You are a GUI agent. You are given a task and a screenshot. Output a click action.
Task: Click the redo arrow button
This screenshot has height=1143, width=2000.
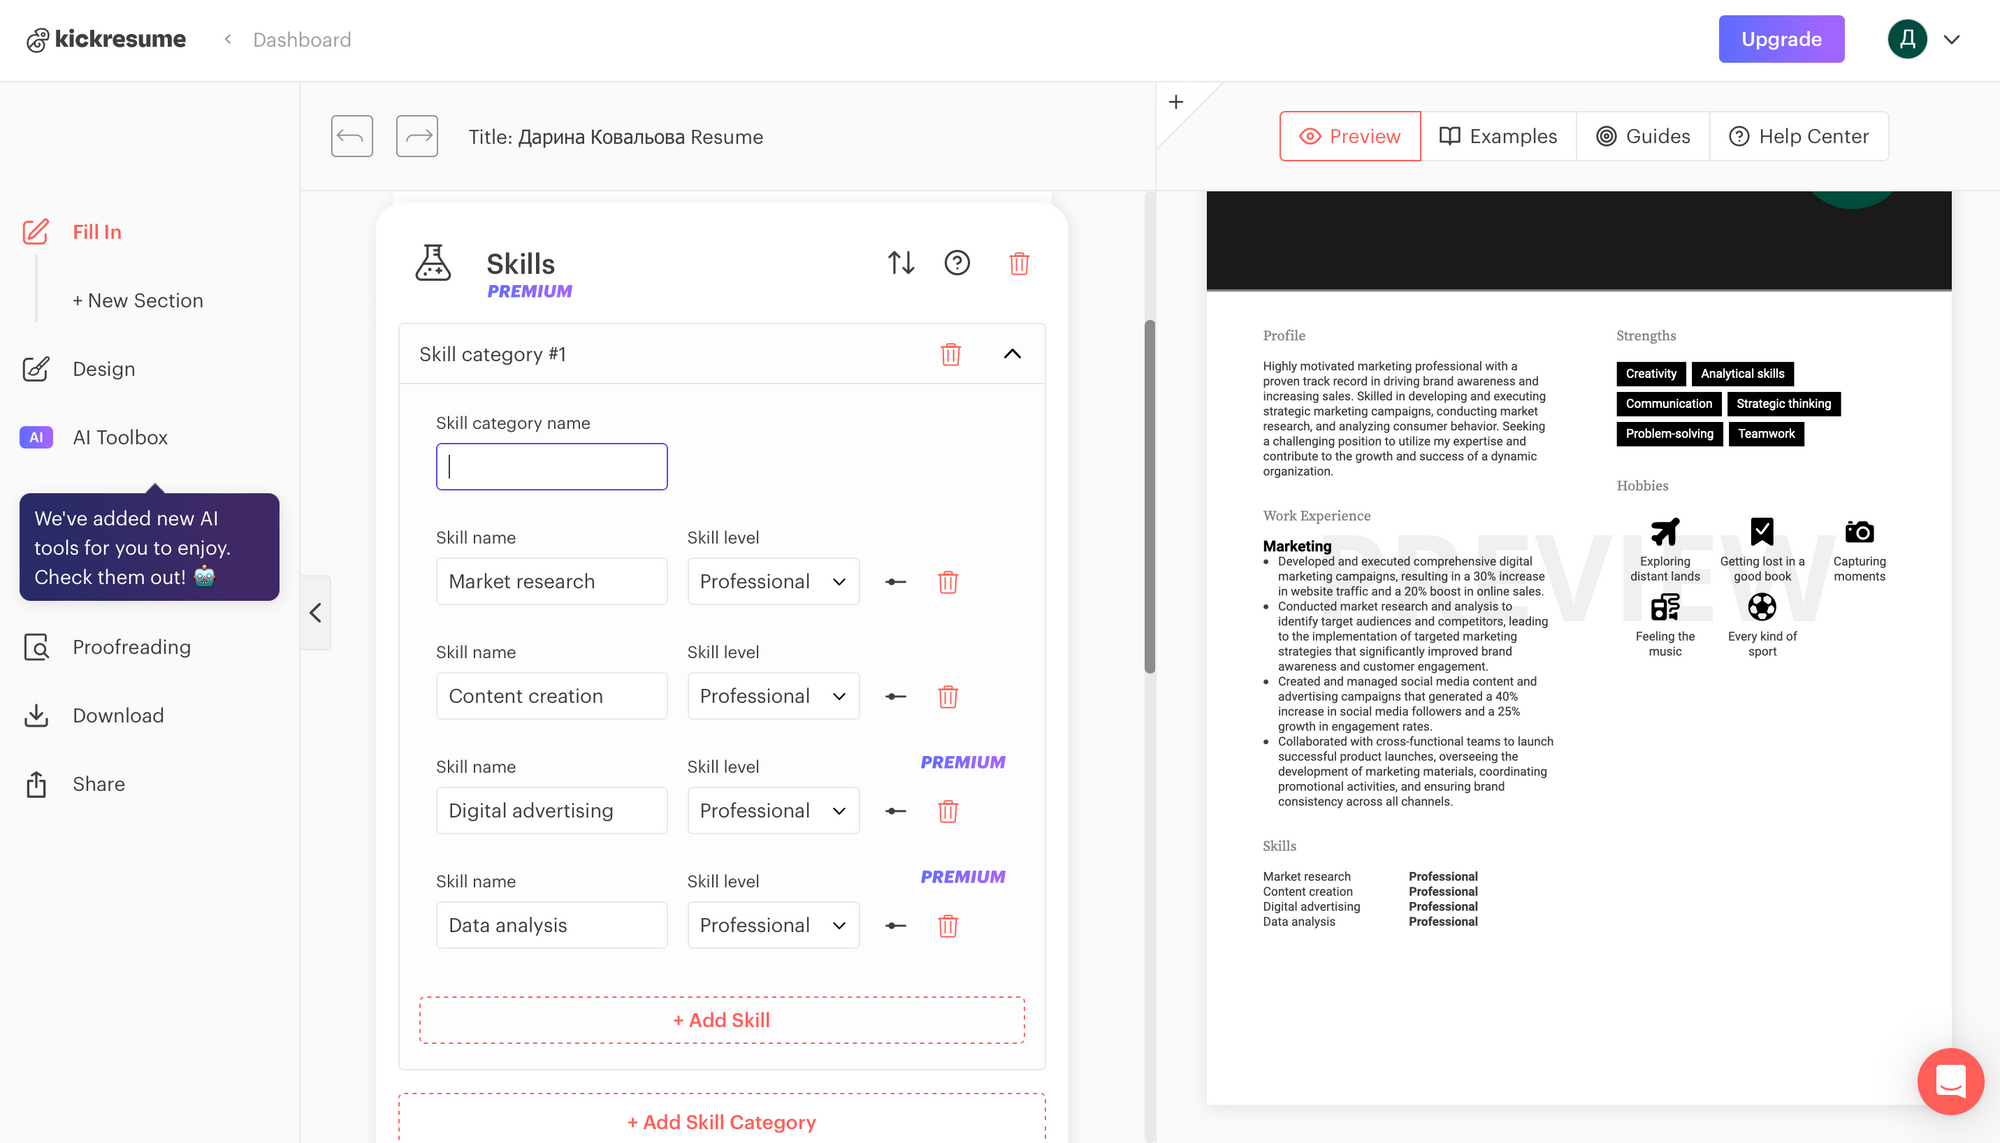[x=417, y=136]
